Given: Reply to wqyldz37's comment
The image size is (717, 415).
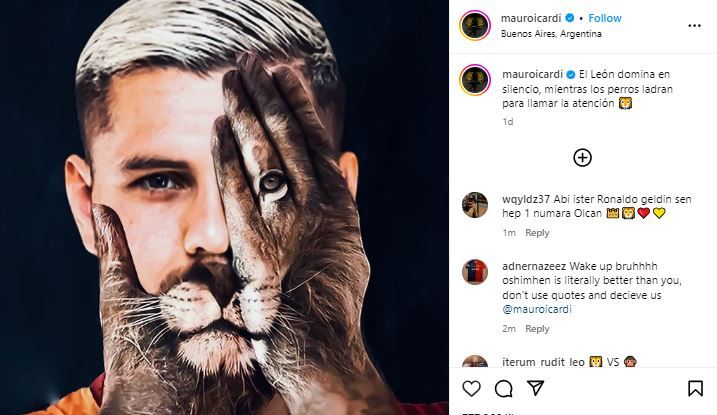Looking at the screenshot, I should [538, 233].
